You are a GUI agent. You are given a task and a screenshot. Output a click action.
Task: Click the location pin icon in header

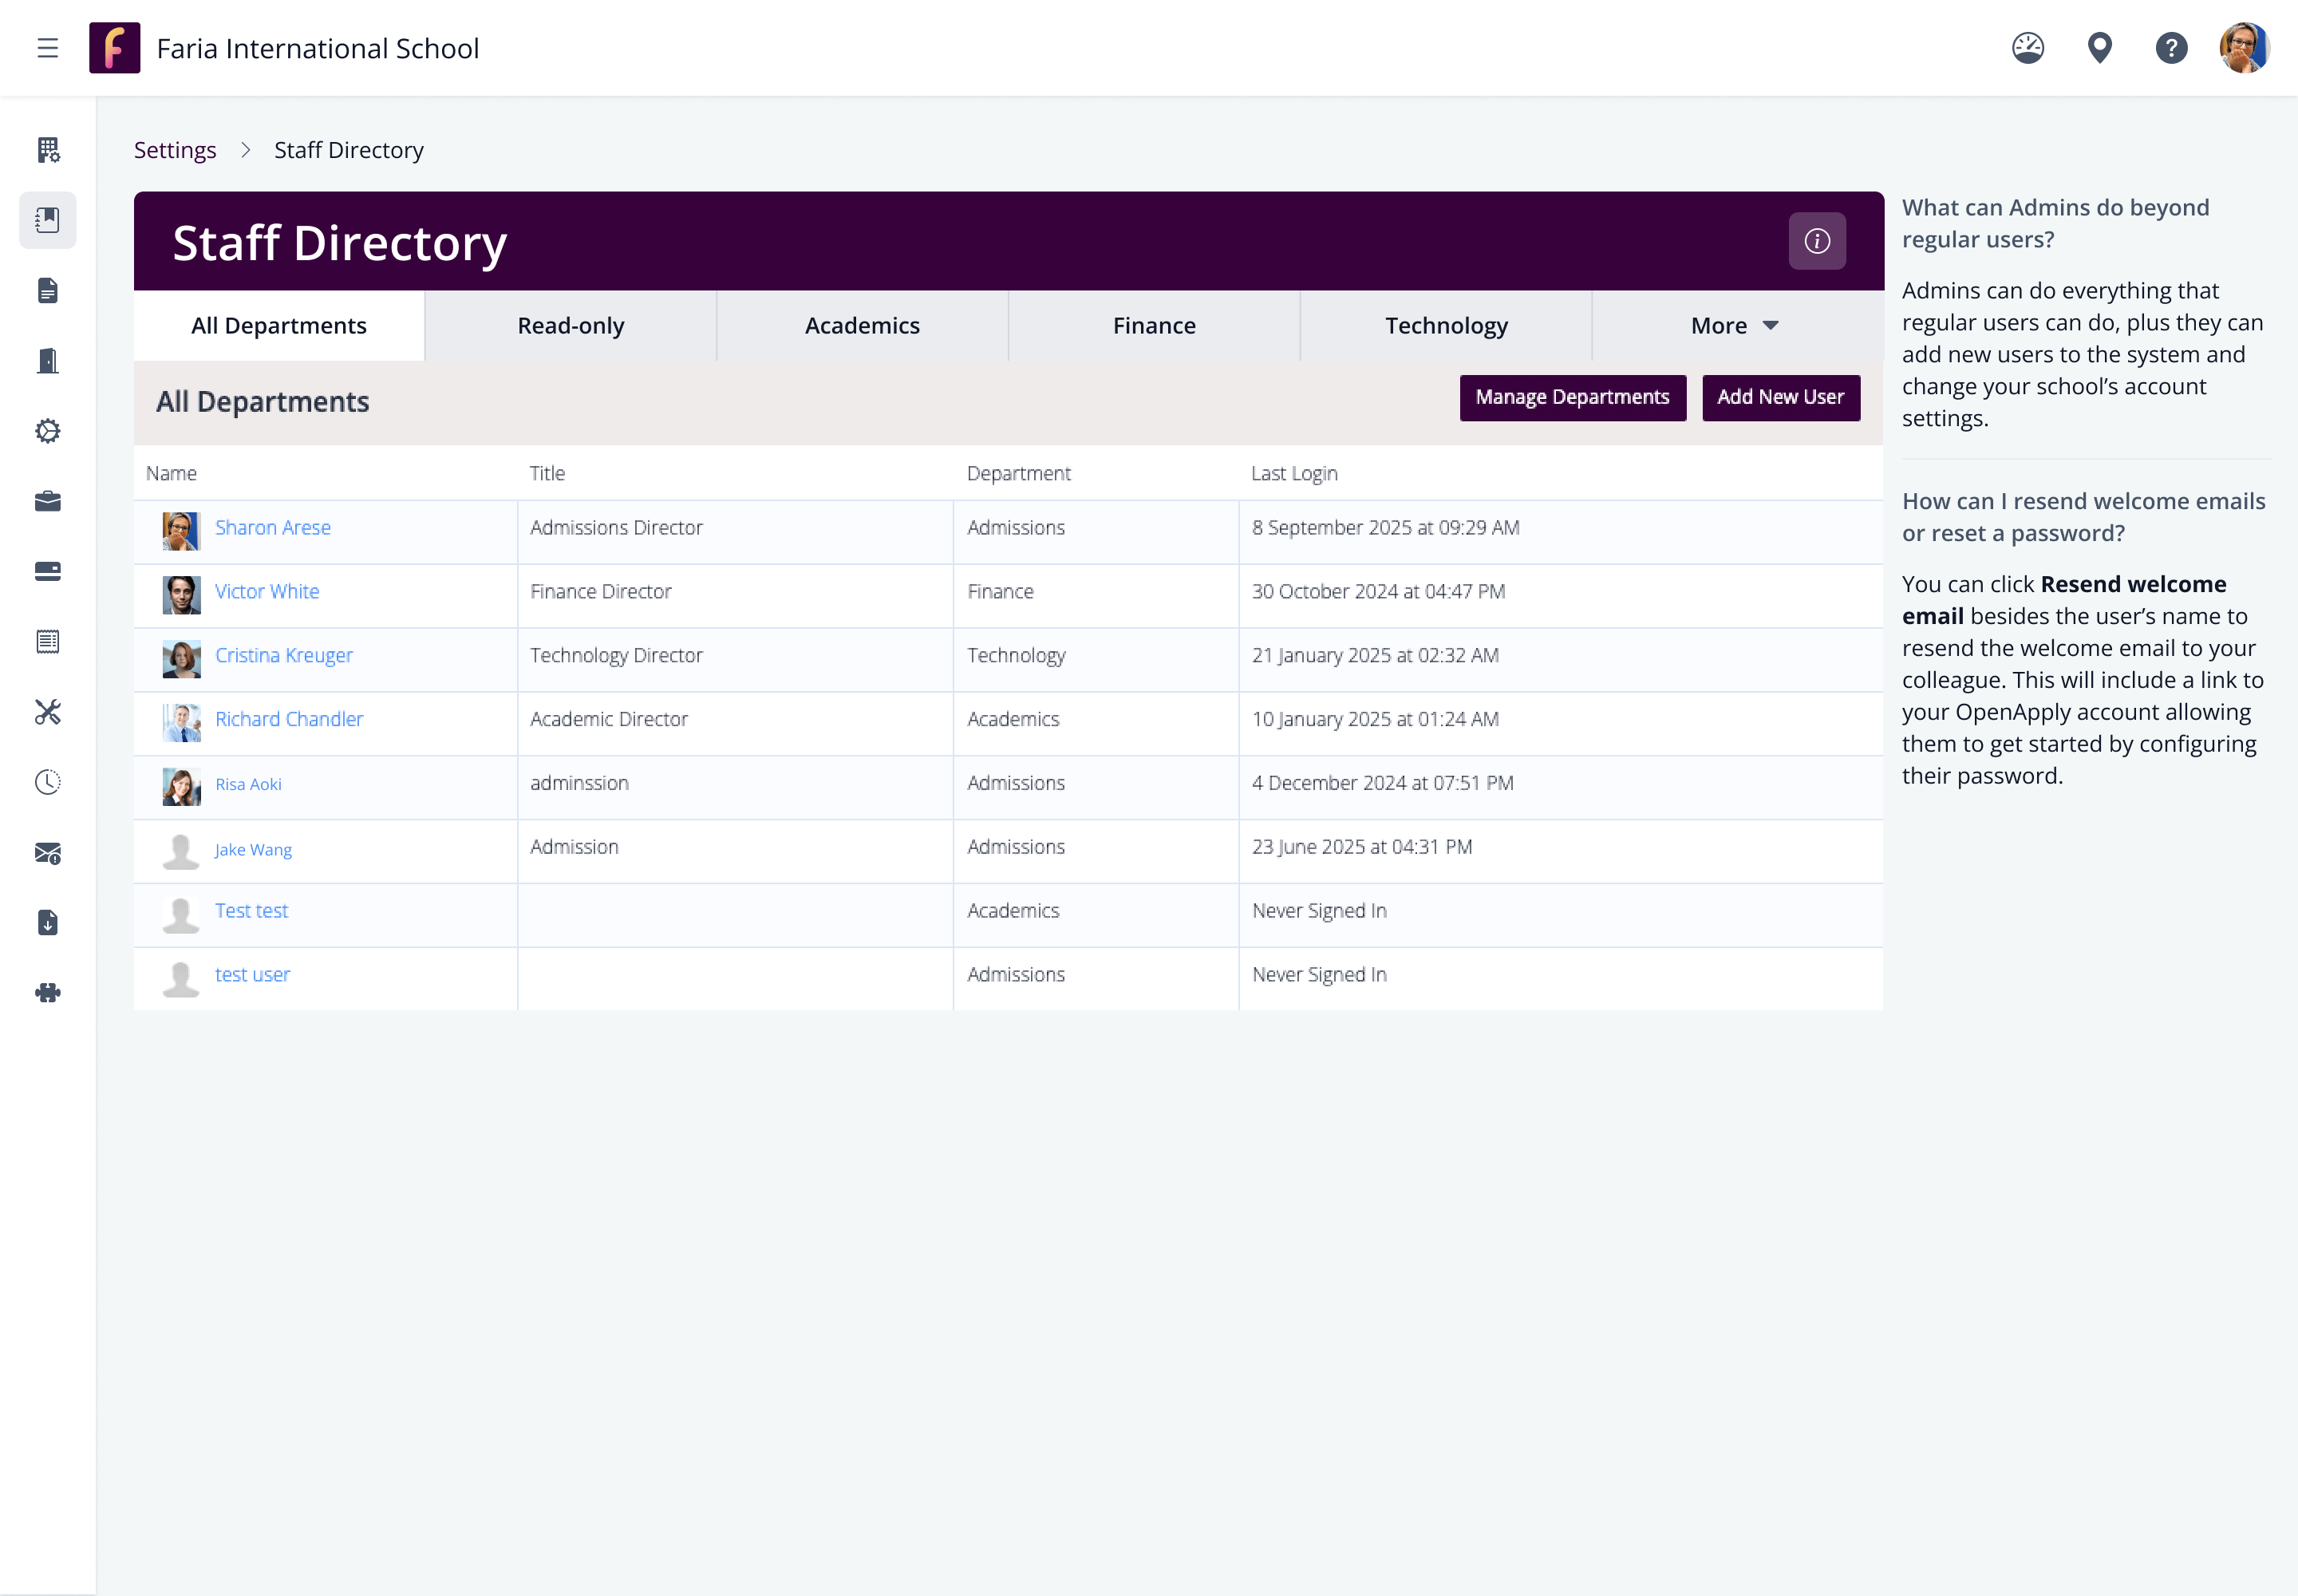point(2099,48)
